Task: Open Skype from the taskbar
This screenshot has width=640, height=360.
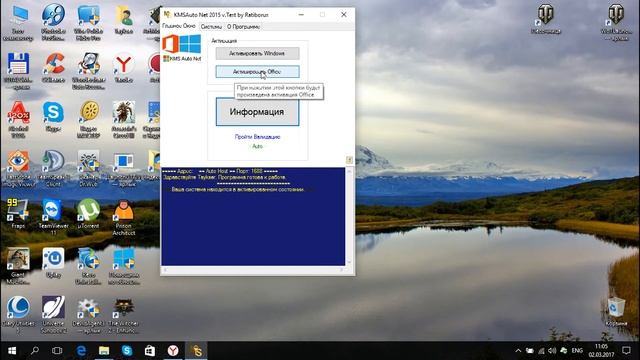Action: tap(127, 351)
